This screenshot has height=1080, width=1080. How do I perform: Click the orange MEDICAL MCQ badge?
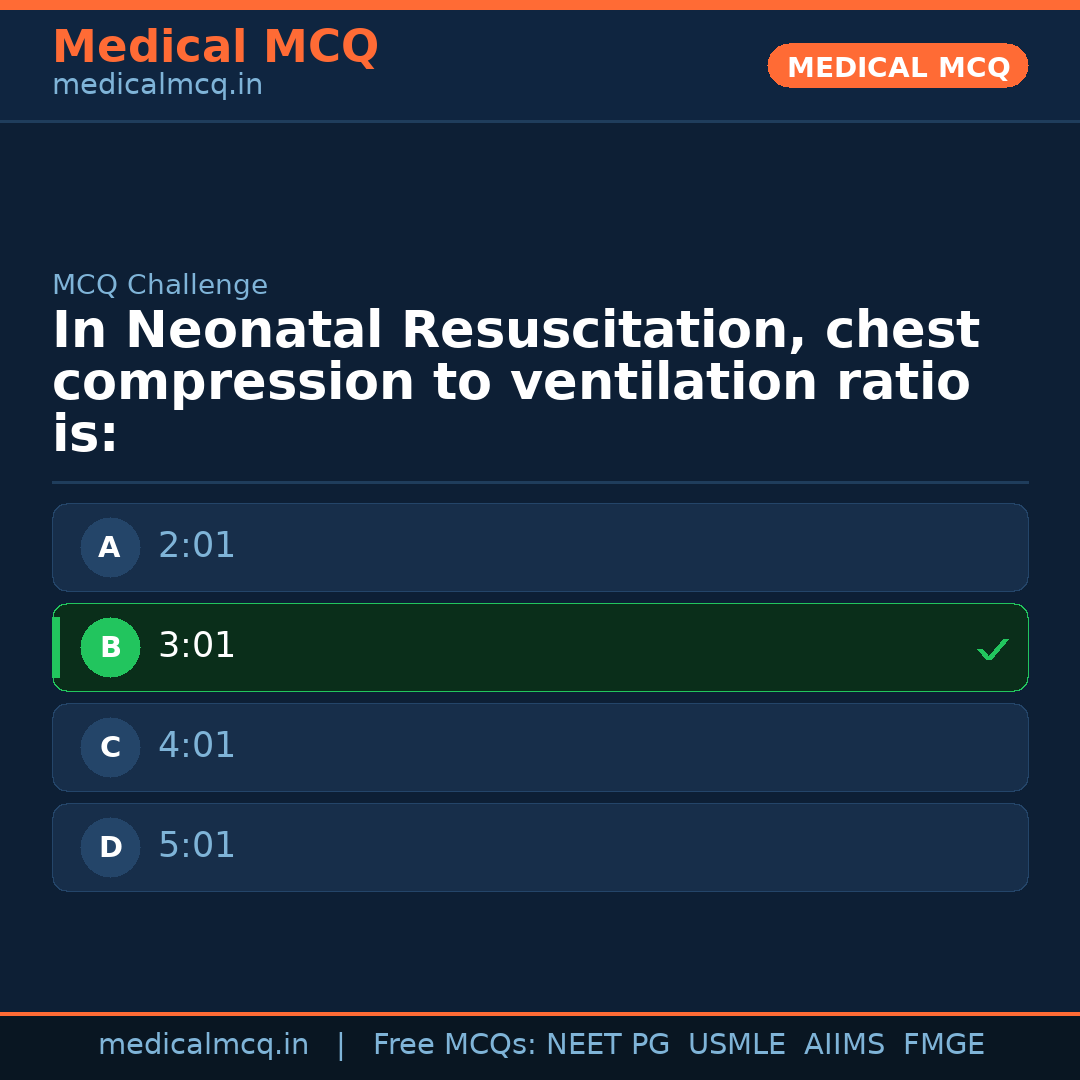tap(897, 66)
